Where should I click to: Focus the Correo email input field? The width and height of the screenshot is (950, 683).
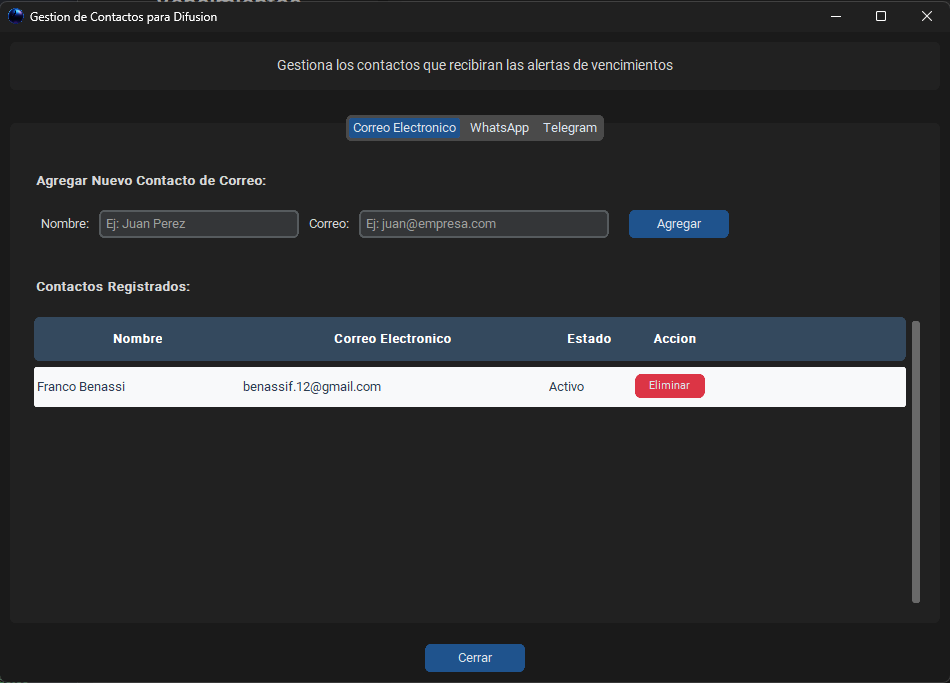click(x=483, y=224)
